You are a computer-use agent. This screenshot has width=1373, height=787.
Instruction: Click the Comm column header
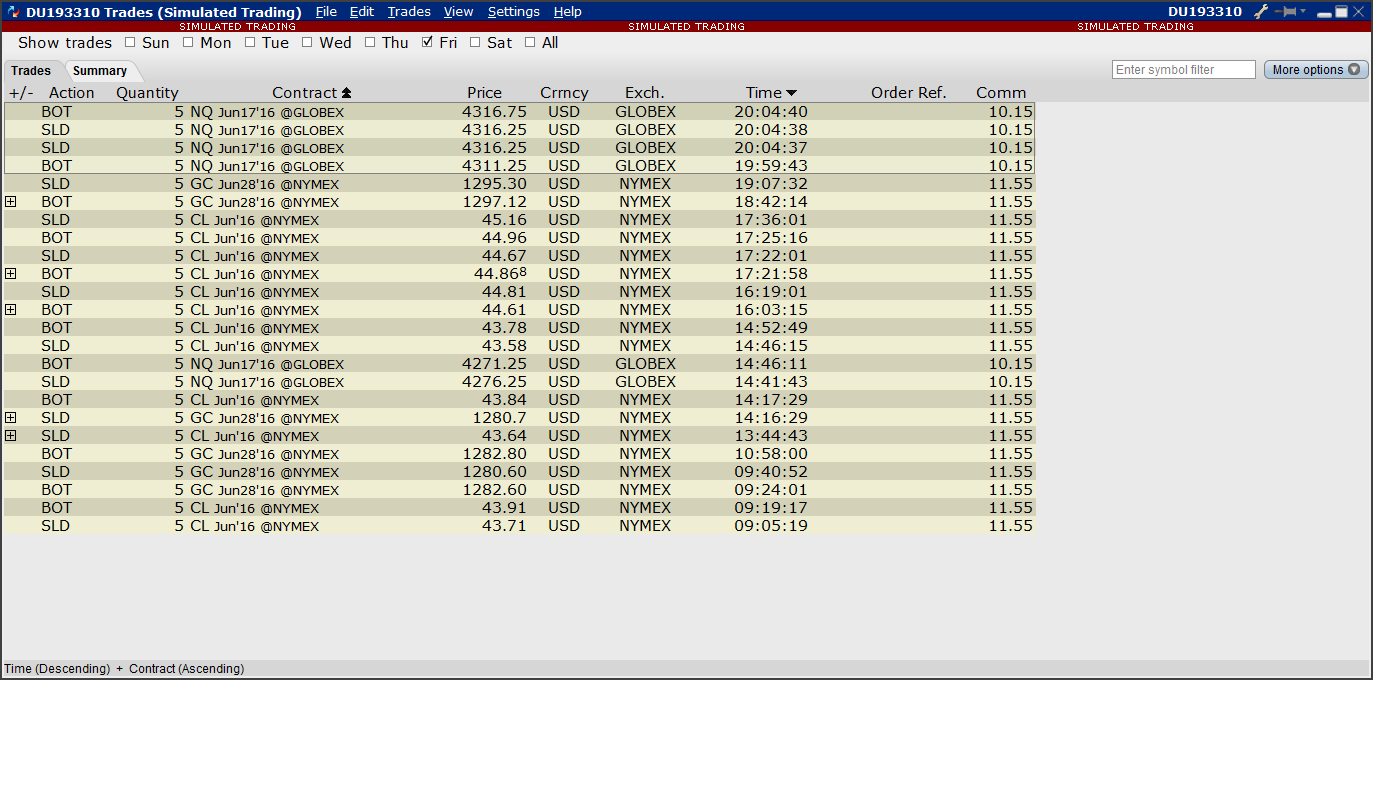tap(1001, 93)
